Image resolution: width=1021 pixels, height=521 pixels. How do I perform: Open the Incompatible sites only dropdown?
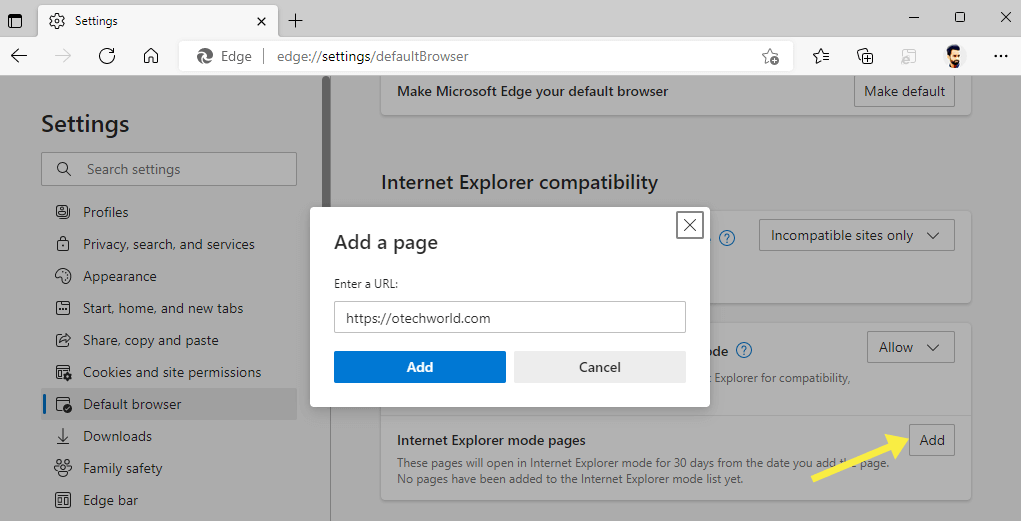pos(856,235)
